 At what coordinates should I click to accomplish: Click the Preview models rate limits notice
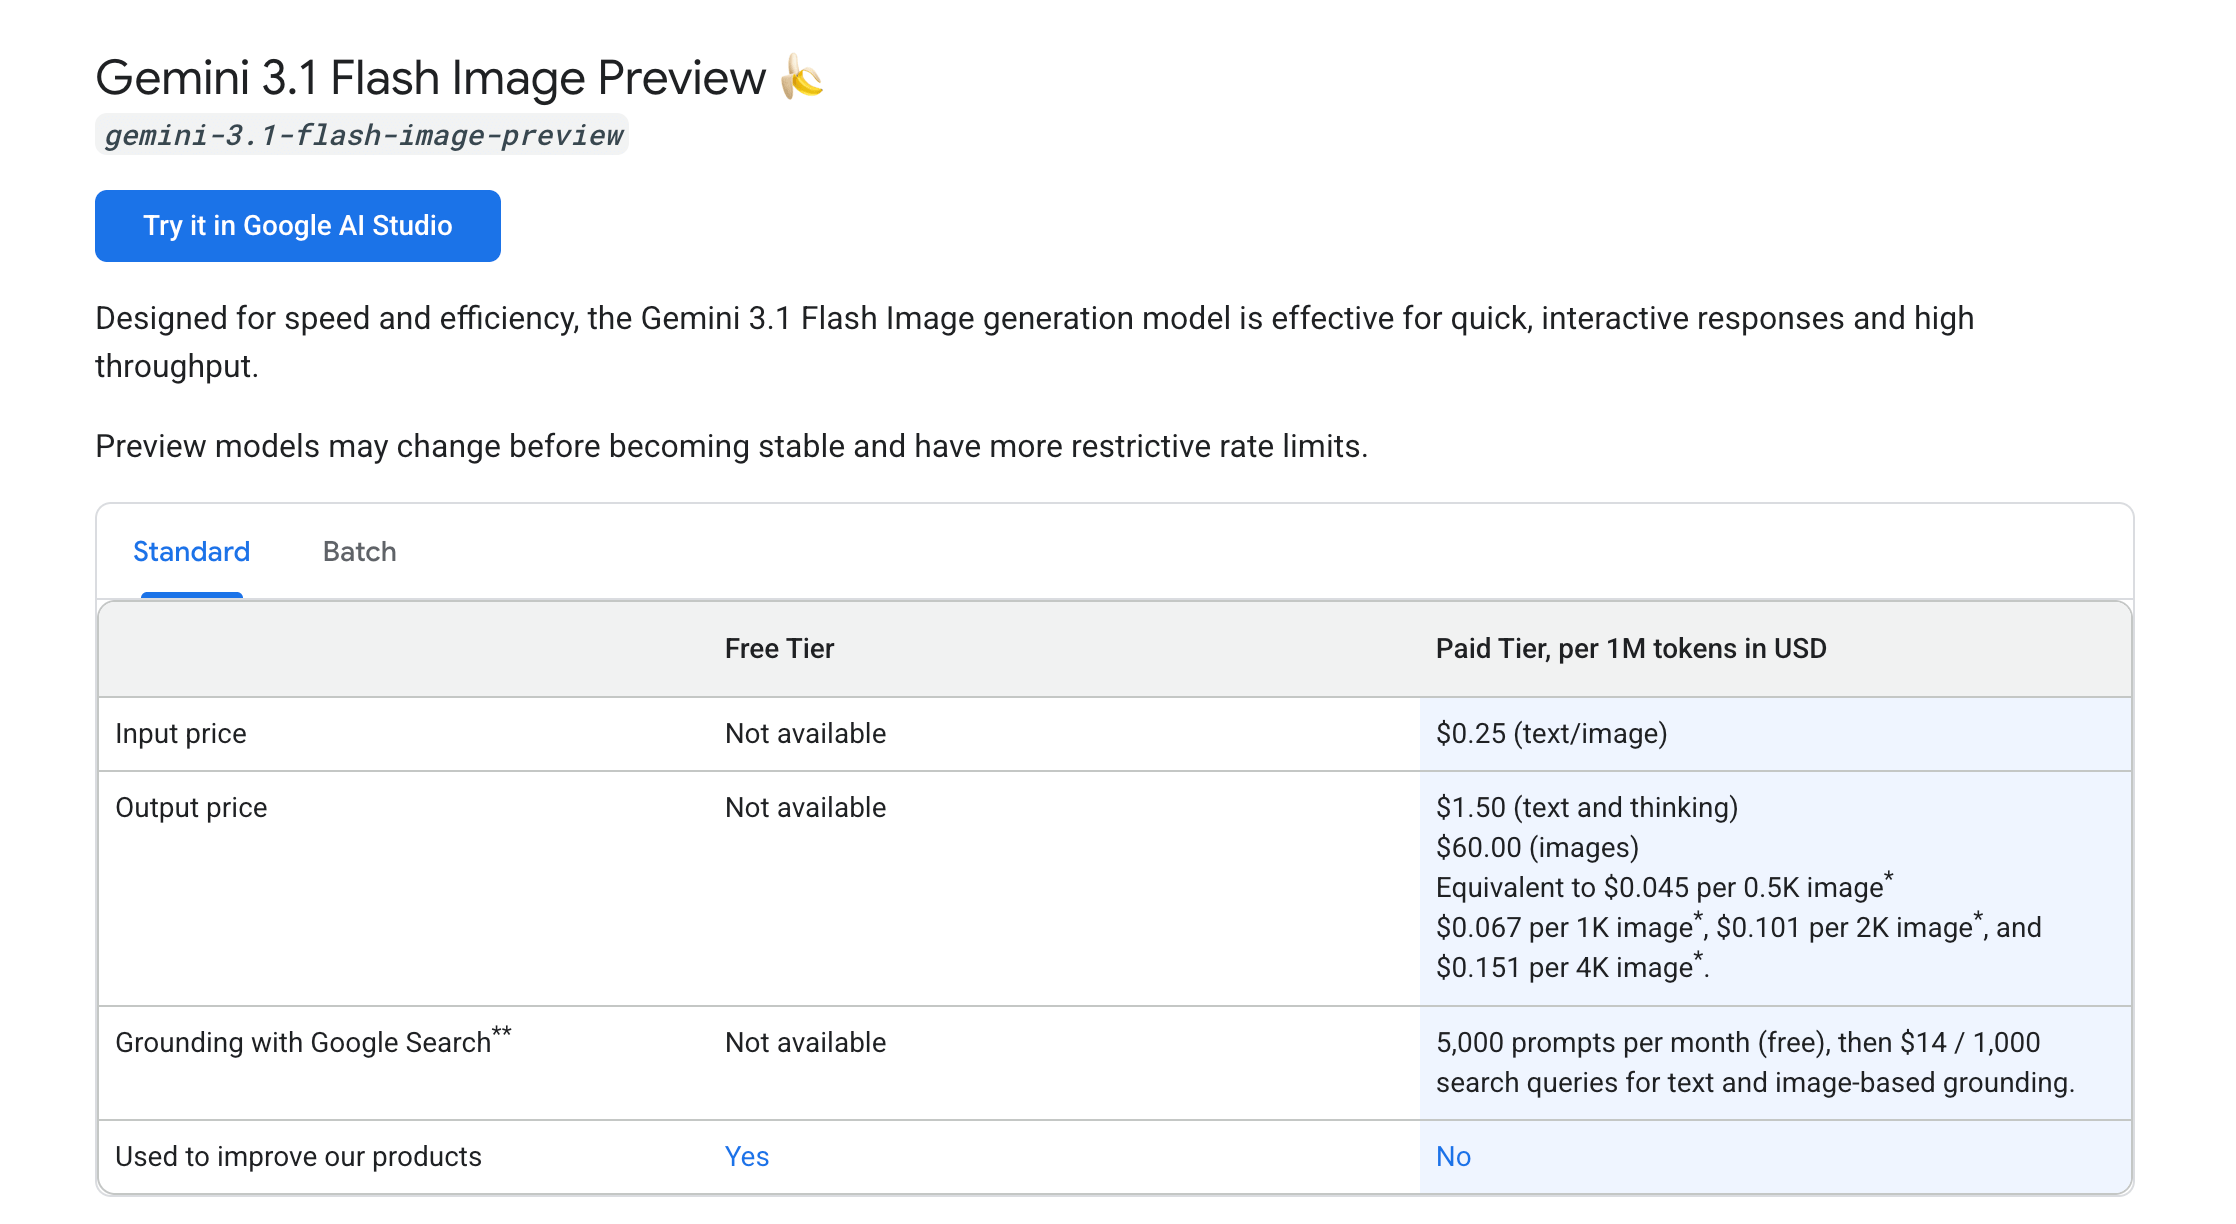731,446
